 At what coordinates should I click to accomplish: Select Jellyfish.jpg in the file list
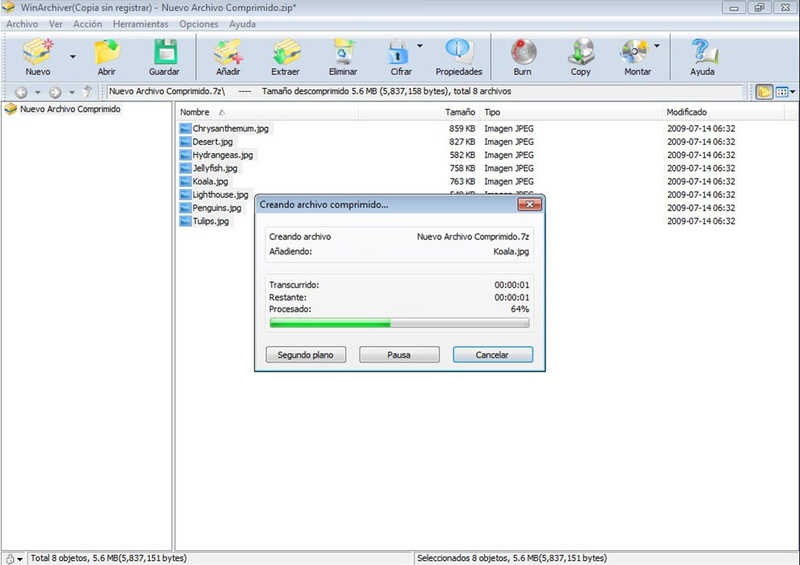coord(215,168)
